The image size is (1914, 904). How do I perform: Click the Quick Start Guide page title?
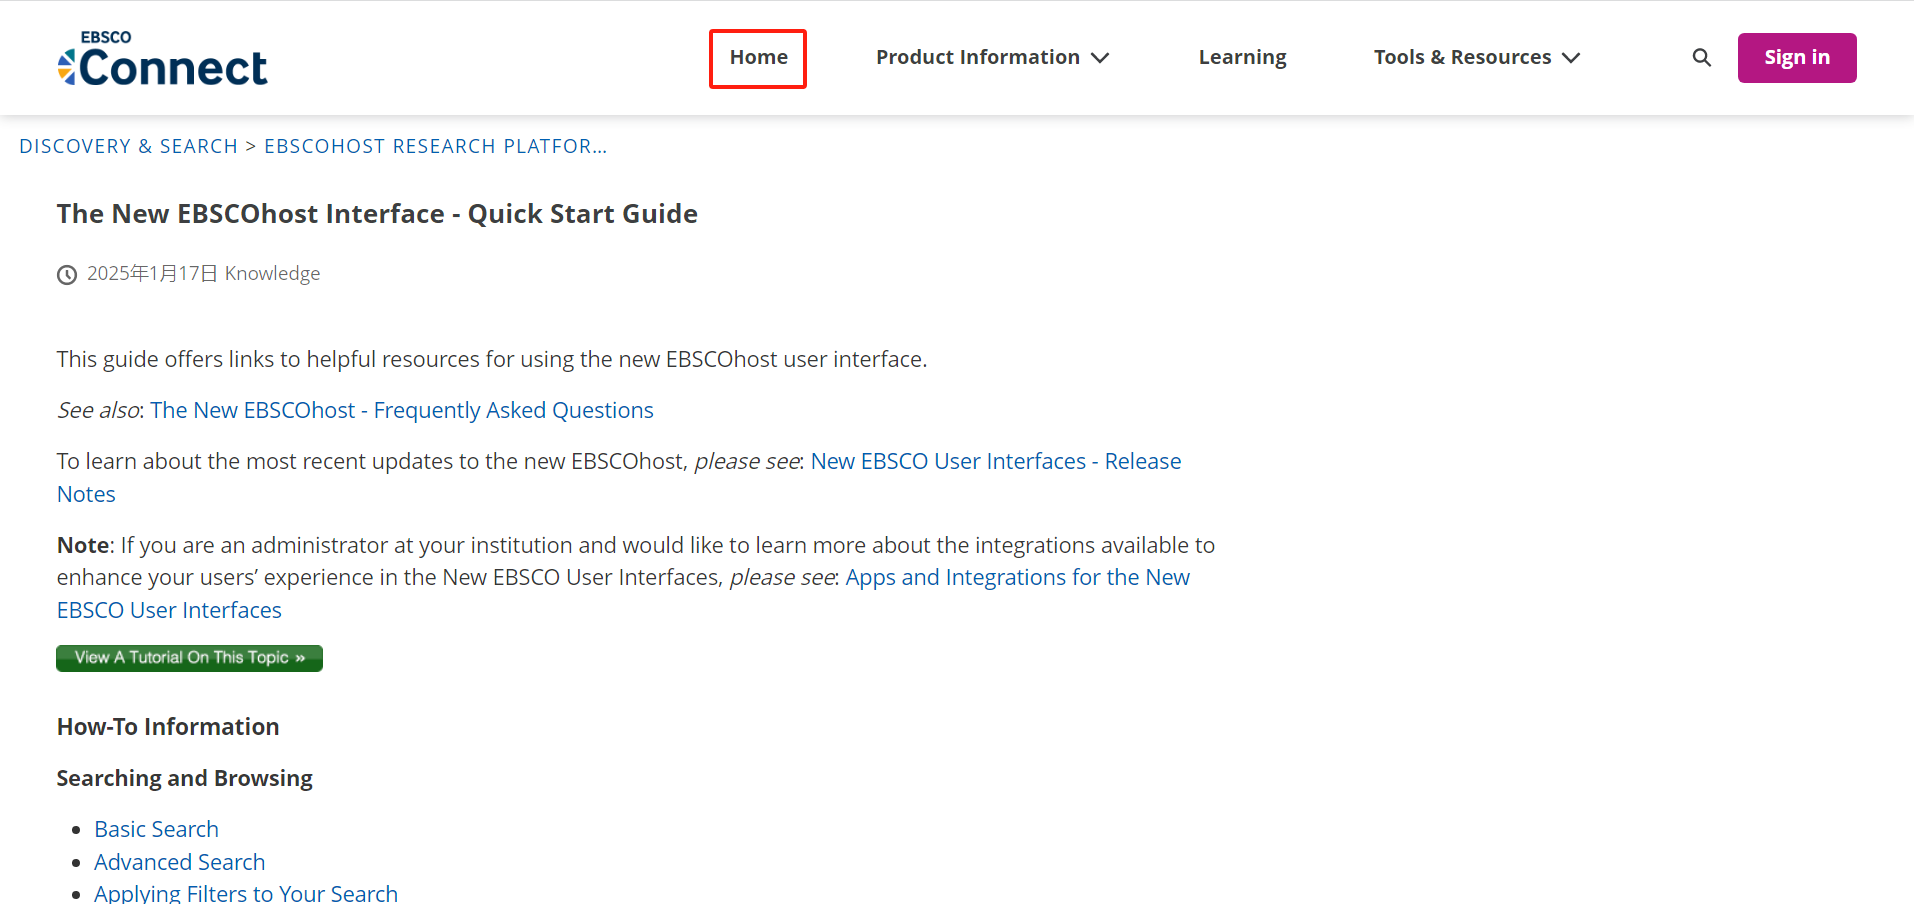pos(377,214)
